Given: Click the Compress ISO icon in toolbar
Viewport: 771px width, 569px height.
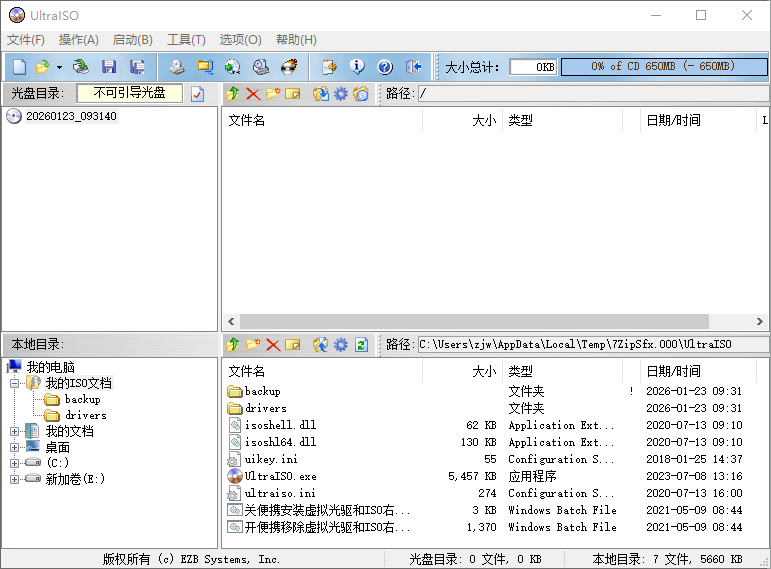Looking at the screenshot, I should coord(205,67).
